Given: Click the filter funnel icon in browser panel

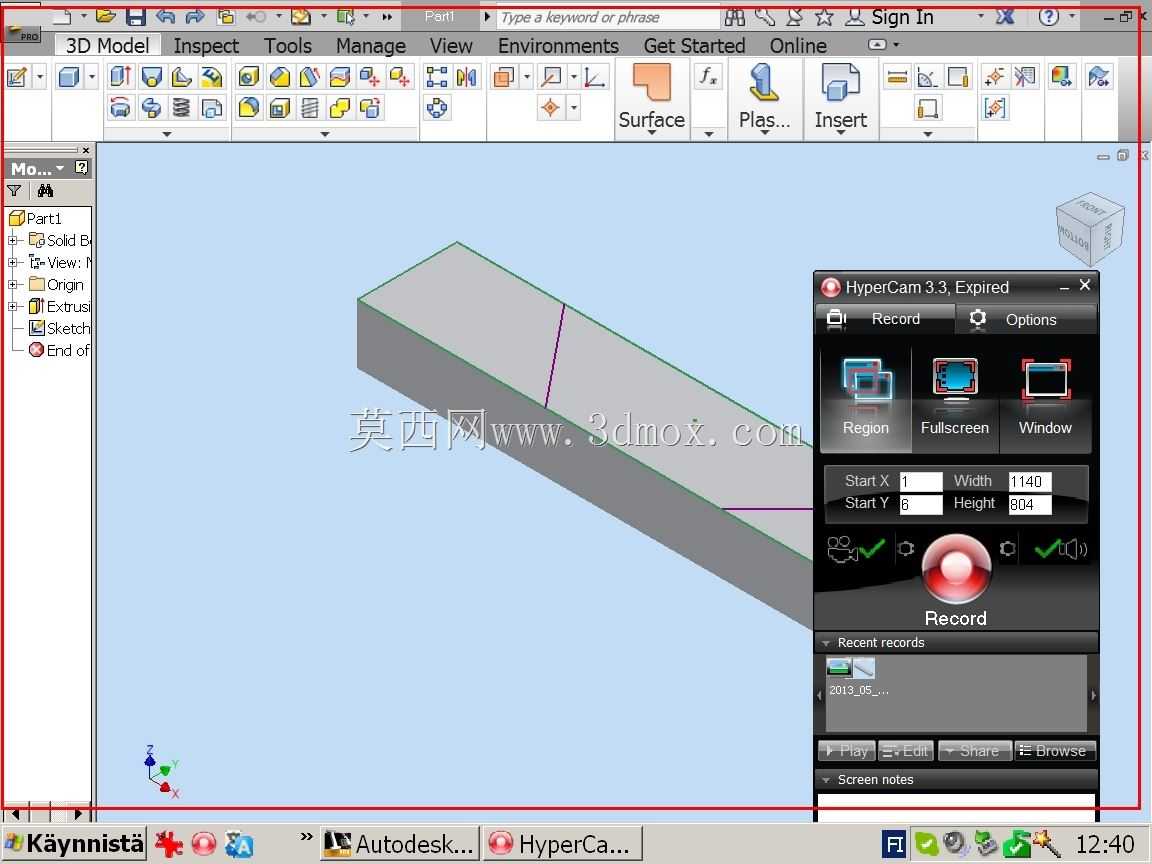Looking at the screenshot, I should (x=14, y=191).
